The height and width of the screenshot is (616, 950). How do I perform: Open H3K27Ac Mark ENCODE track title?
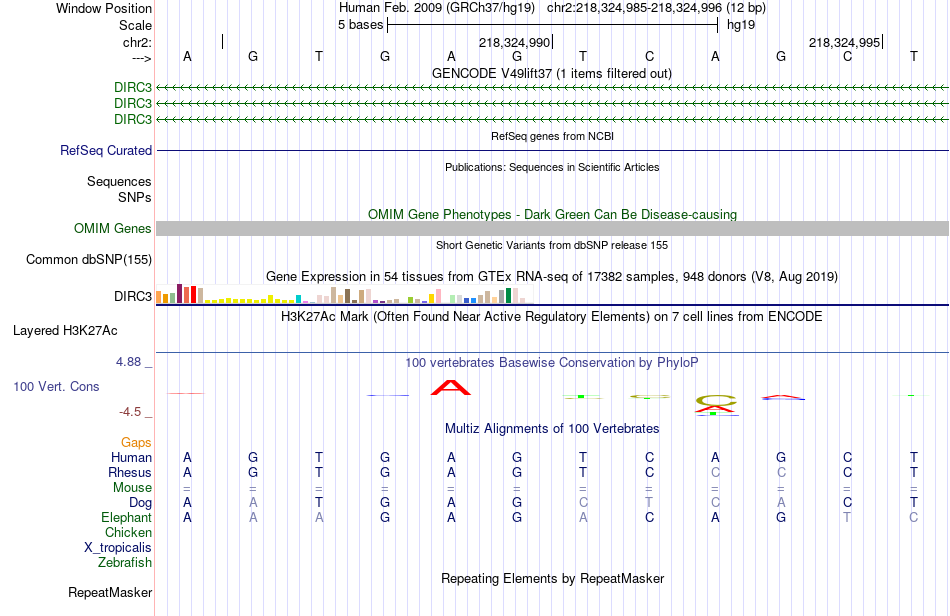tap(552, 317)
